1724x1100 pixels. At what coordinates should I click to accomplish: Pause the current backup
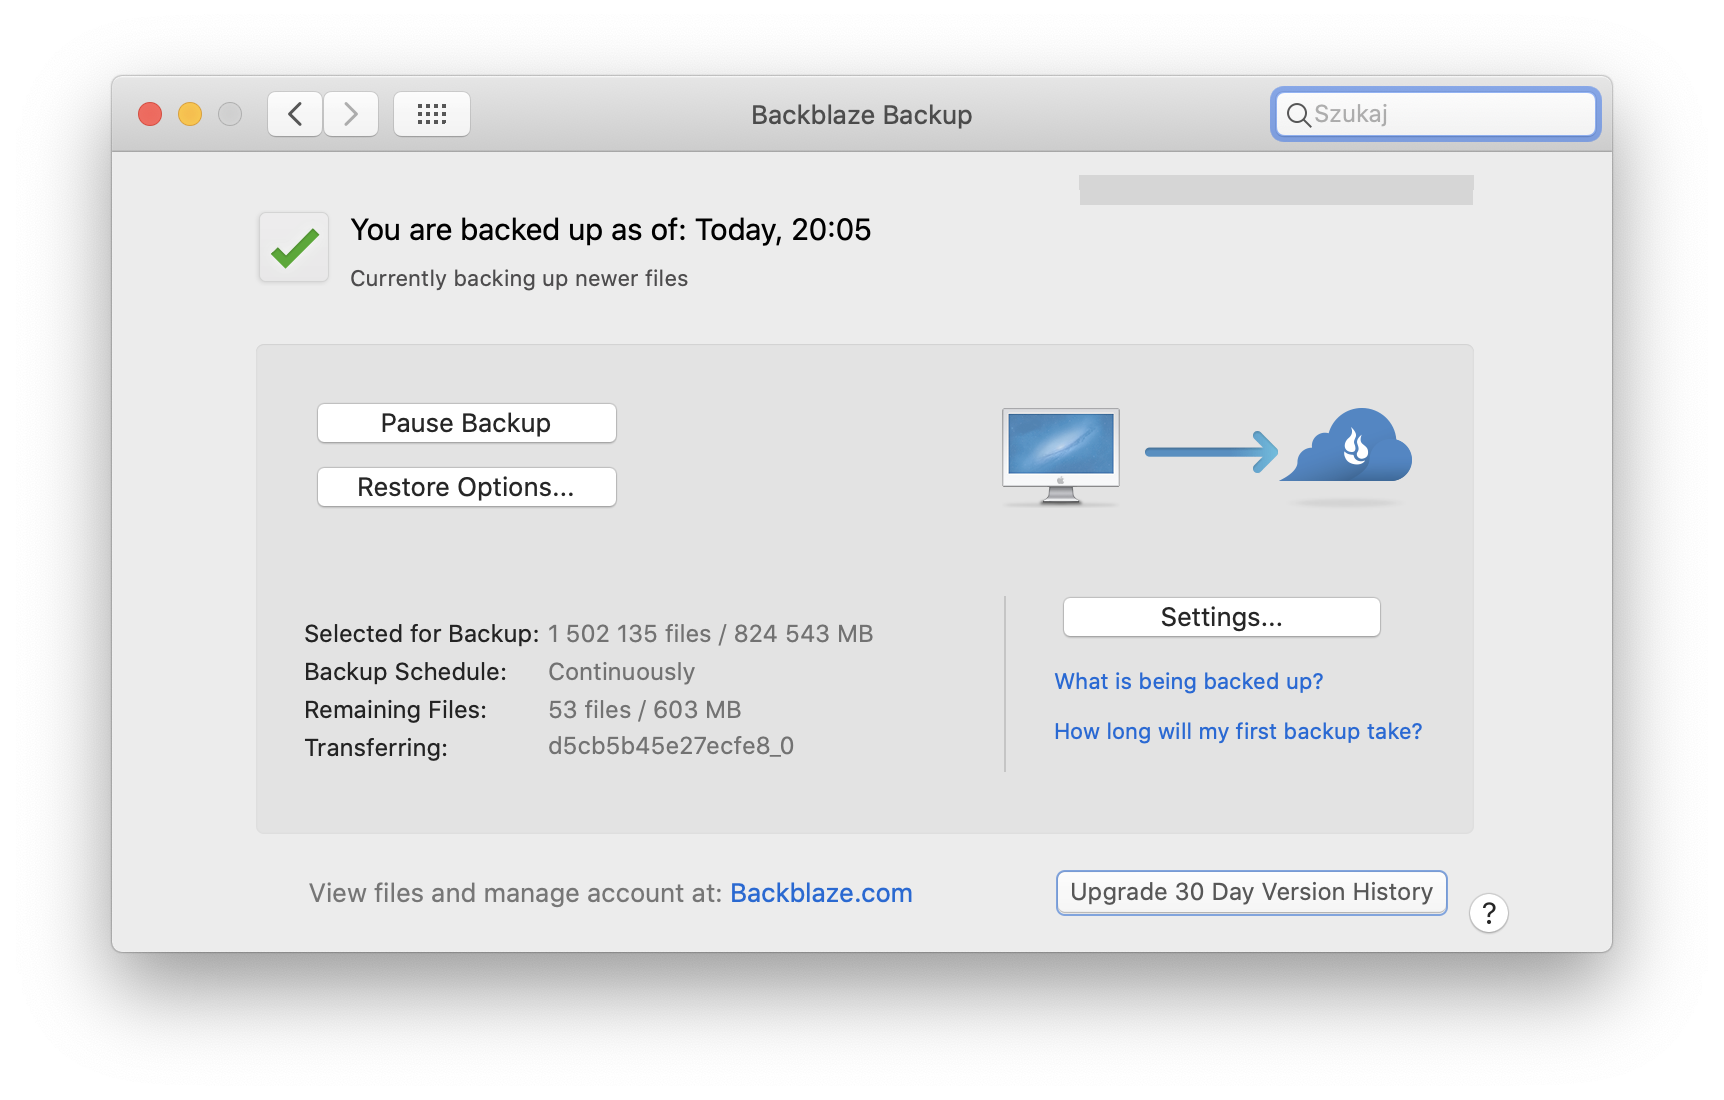pos(466,423)
